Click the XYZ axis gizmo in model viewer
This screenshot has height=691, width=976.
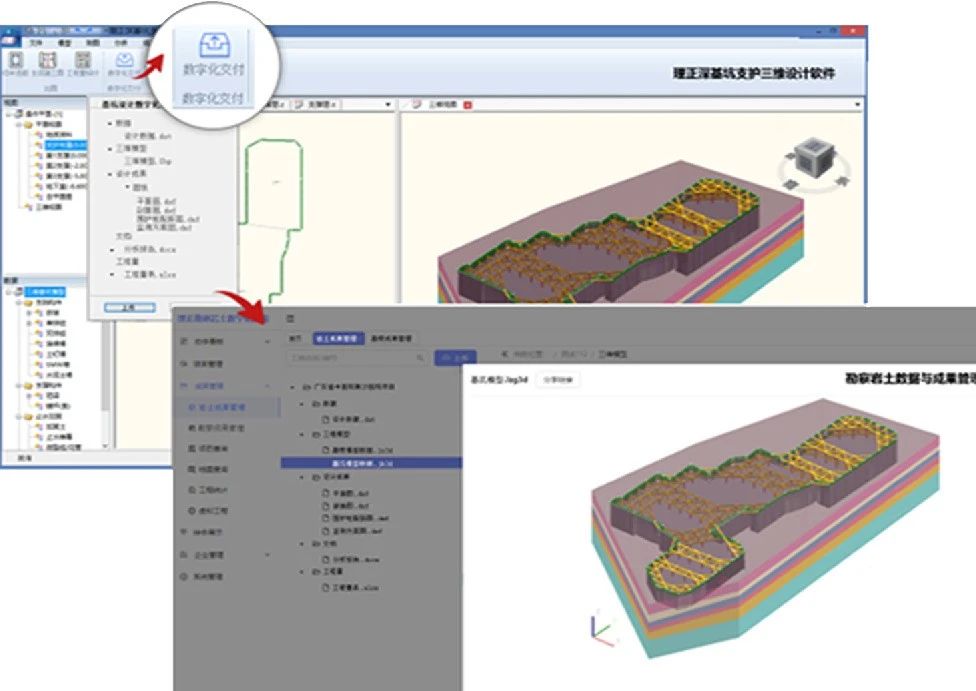tap(601, 628)
